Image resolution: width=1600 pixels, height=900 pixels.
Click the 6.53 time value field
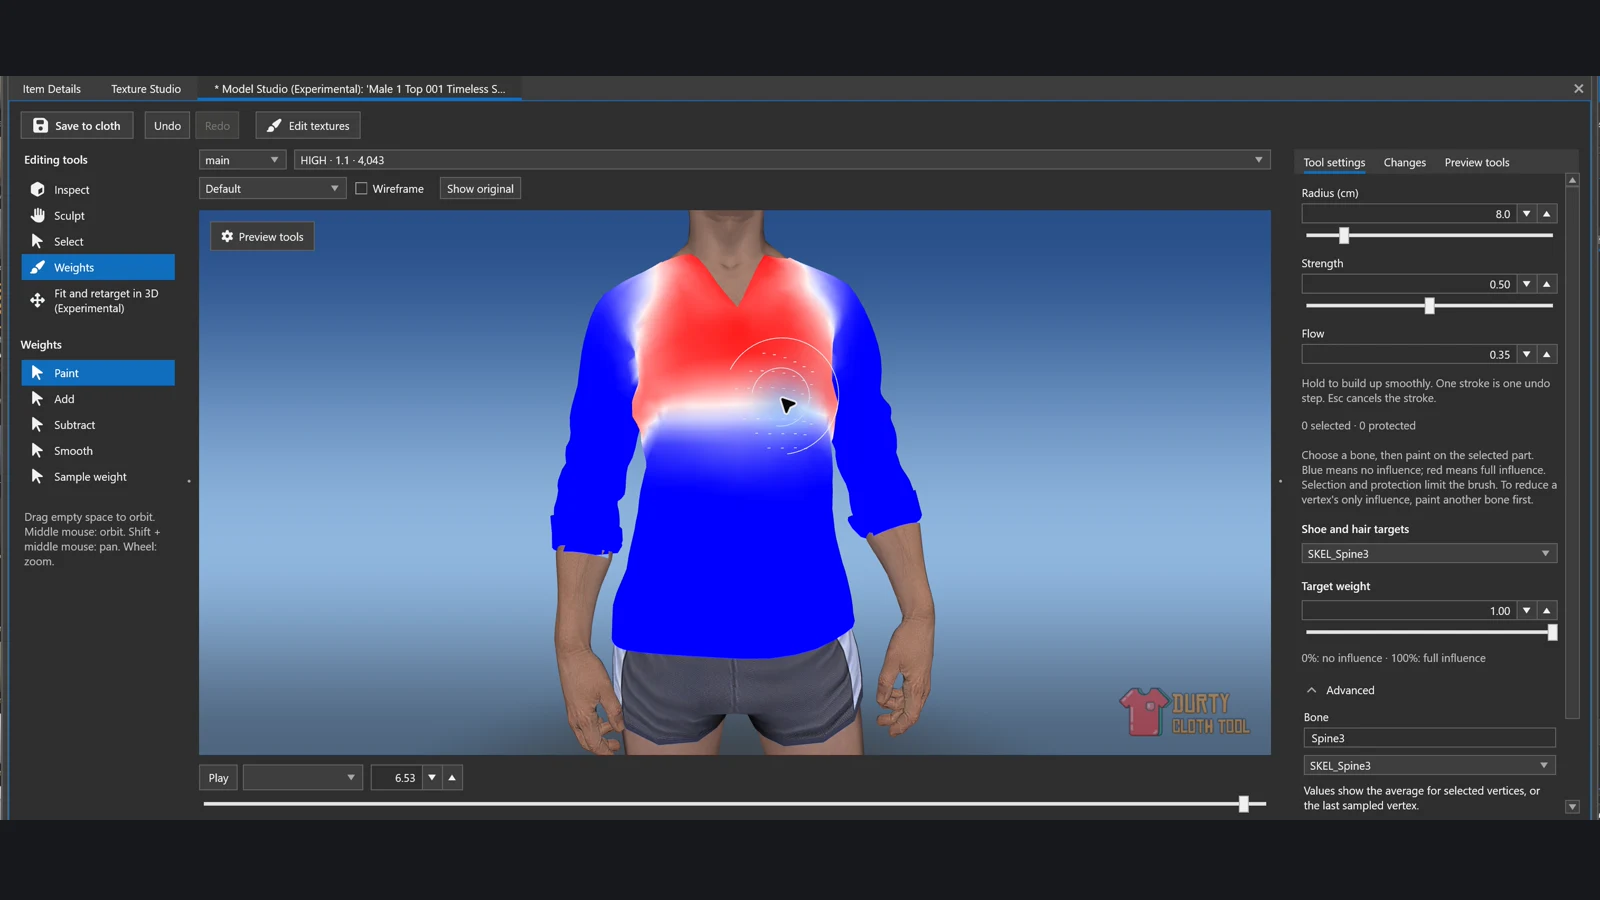396,777
